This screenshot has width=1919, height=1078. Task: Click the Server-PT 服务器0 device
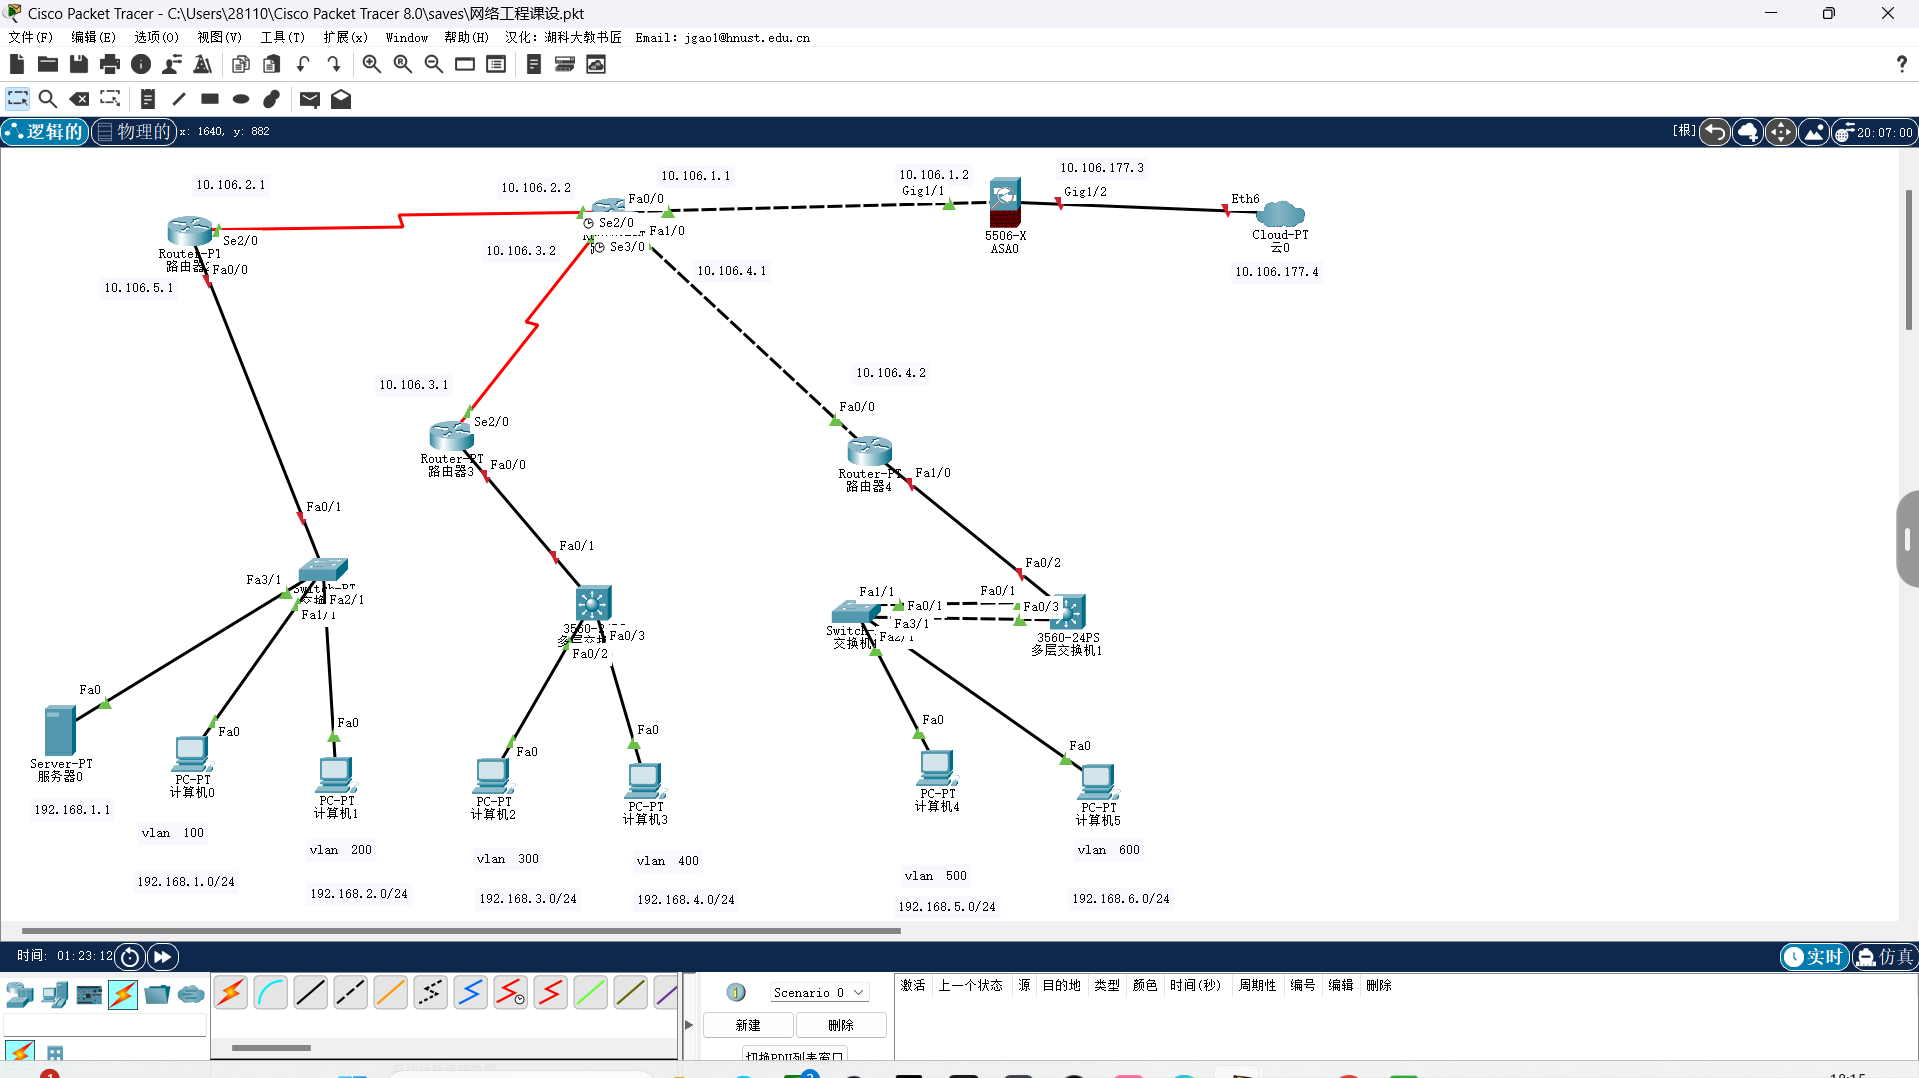60,730
